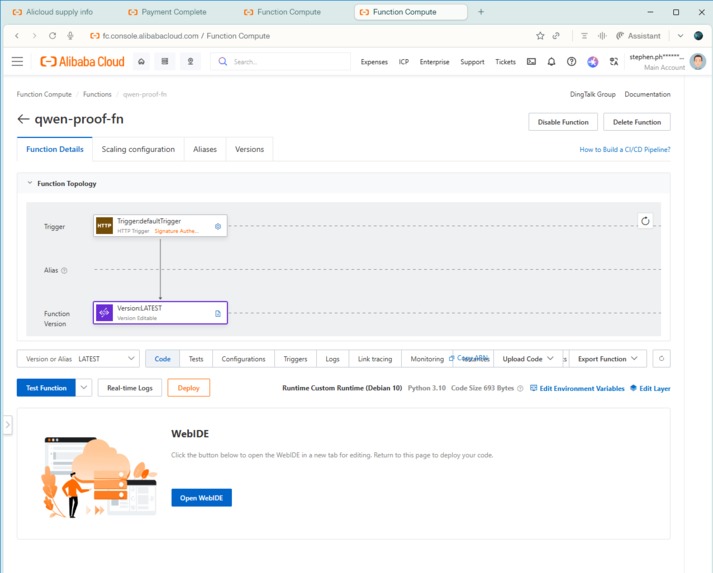
Task: Open the Upload Code dropdown
Action: point(528,359)
